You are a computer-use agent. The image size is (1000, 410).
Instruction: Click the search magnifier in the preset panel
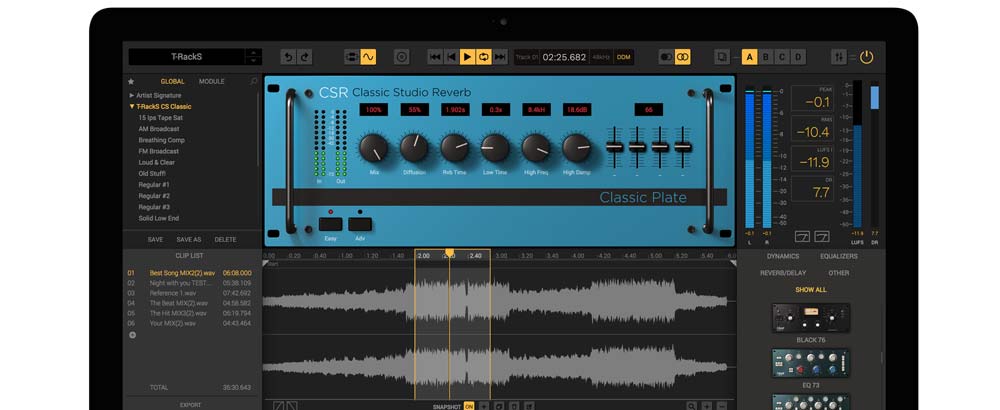pyautogui.click(x=254, y=81)
